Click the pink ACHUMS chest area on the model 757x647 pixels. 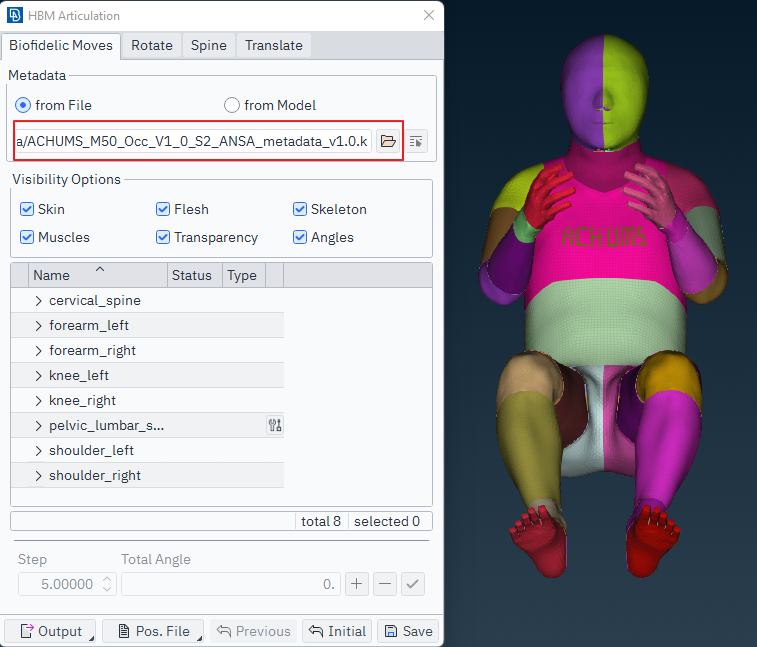(x=603, y=237)
